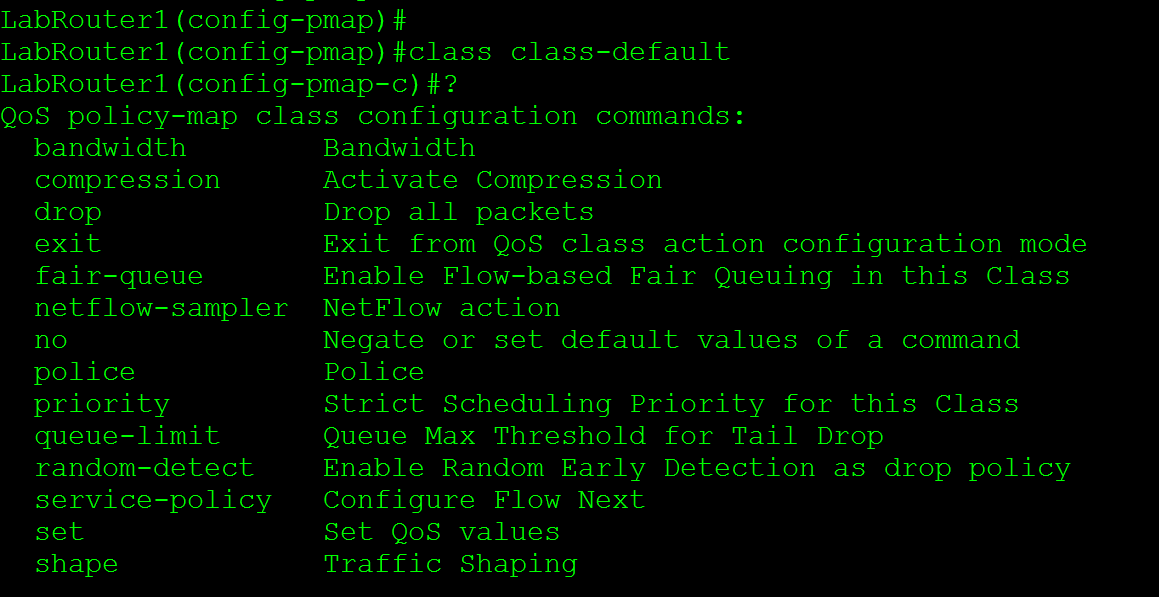Click the 'Enable Random Early Detection as drop policy' description
The image size is (1159, 597).
tap(696, 468)
